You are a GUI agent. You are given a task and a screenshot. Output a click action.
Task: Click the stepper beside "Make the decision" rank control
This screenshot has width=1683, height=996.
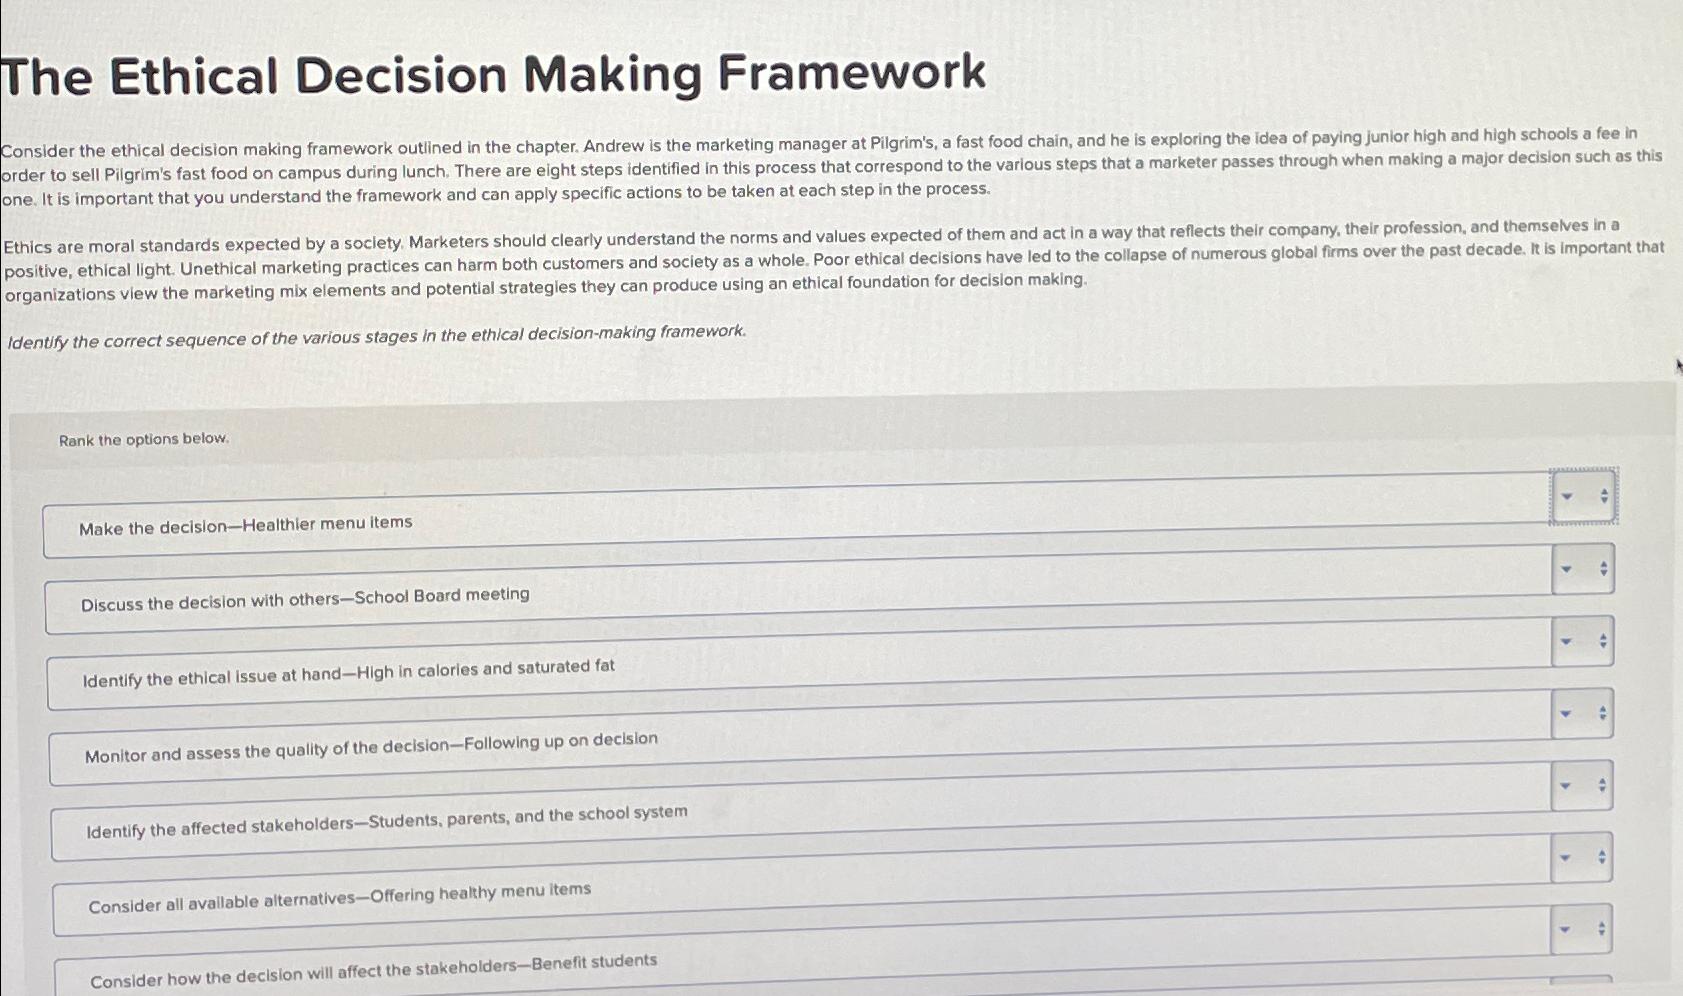pyautogui.click(x=1603, y=497)
